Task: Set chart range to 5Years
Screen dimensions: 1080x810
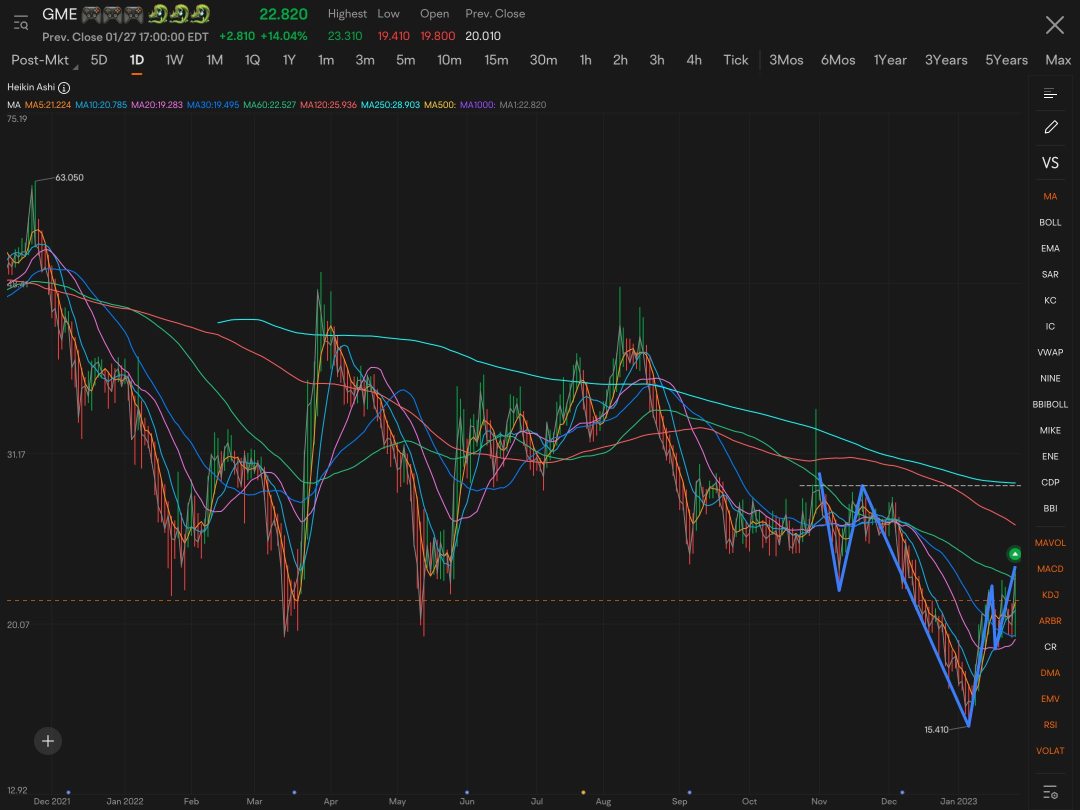Action: tap(1006, 60)
